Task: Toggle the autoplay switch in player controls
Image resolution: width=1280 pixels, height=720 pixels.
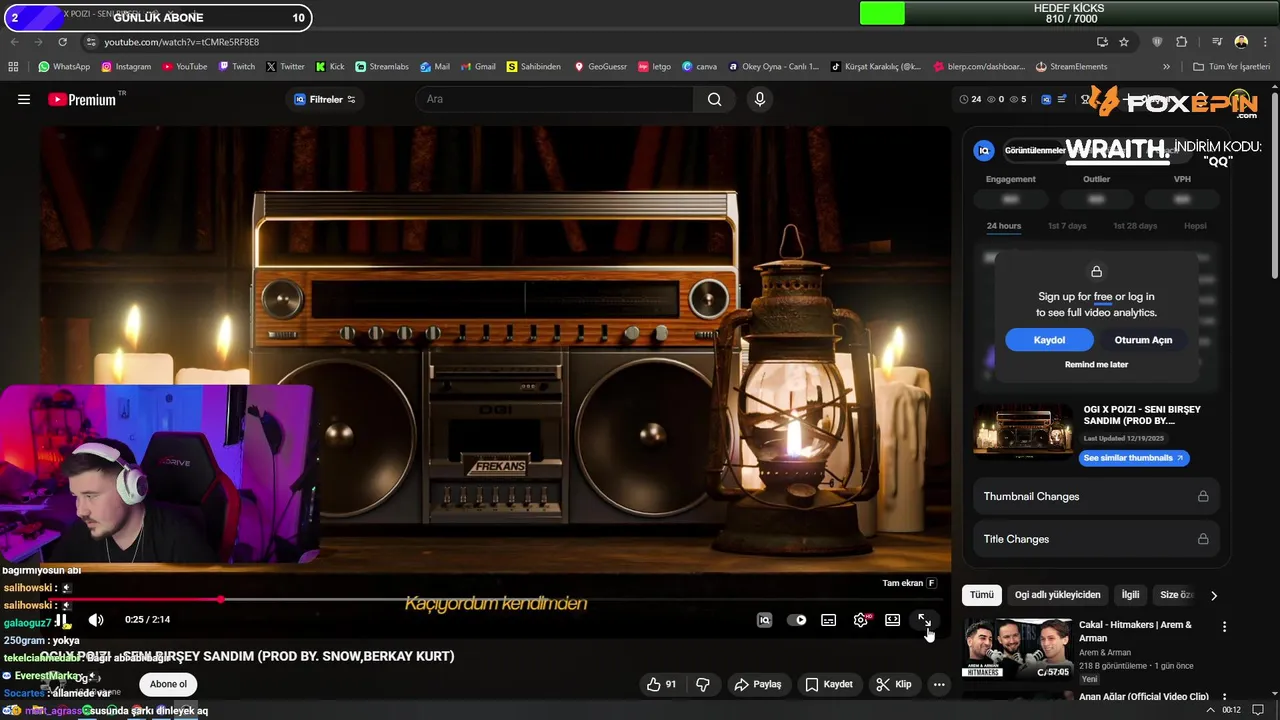Action: pos(797,620)
